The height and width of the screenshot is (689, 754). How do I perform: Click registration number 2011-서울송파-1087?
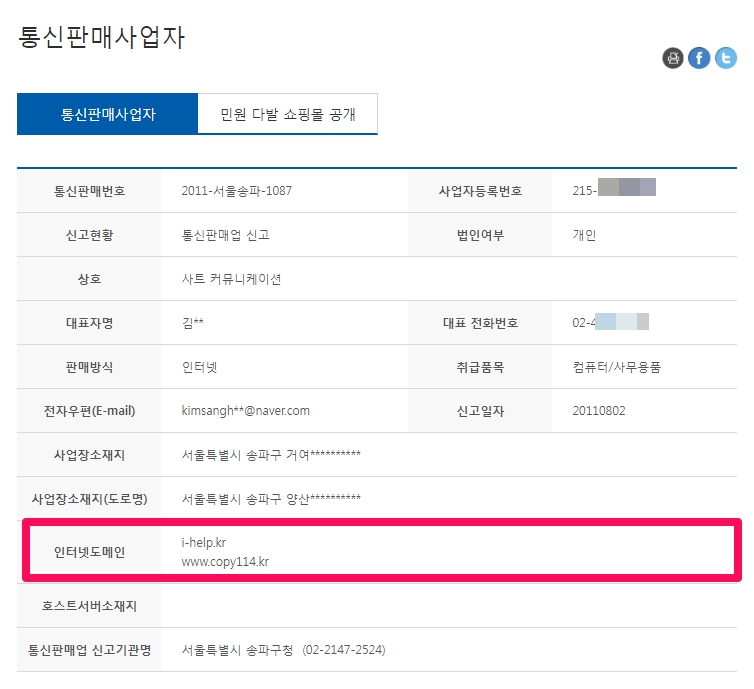237,191
